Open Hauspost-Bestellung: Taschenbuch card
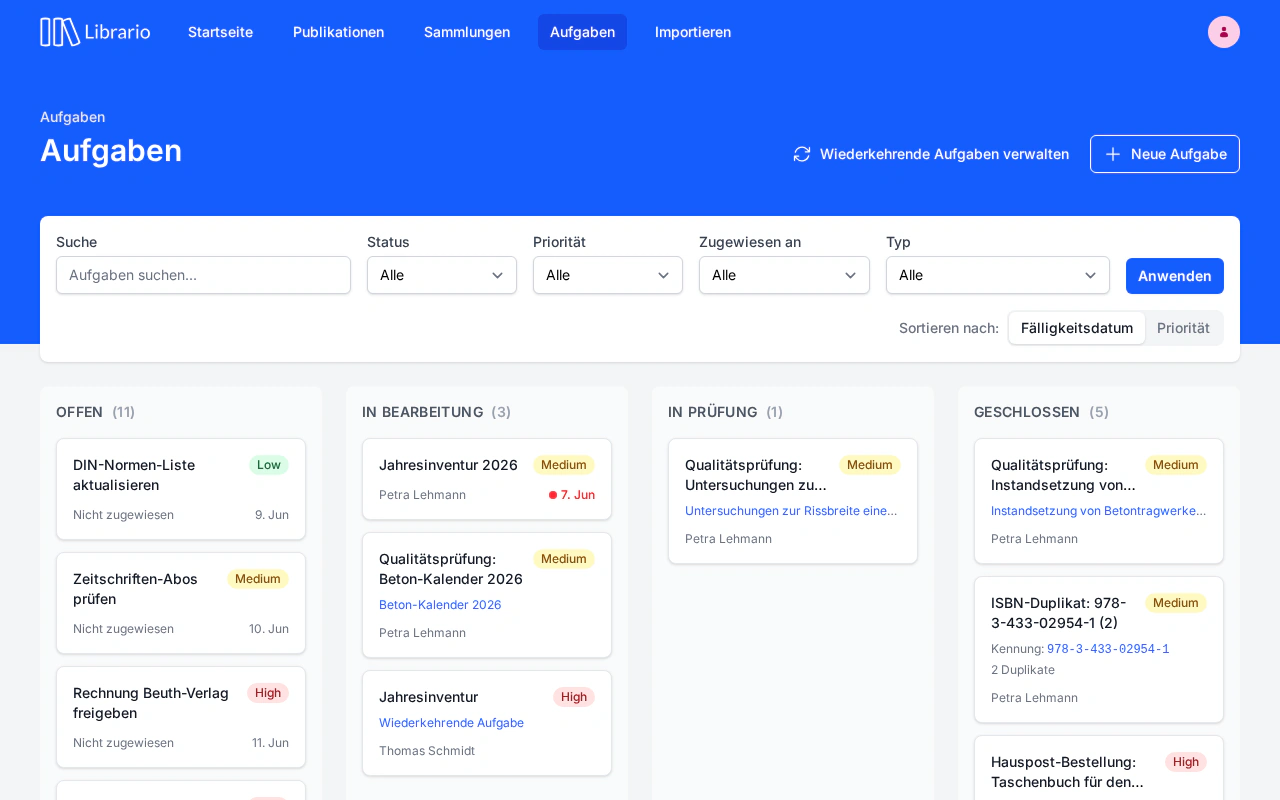 (1099, 768)
